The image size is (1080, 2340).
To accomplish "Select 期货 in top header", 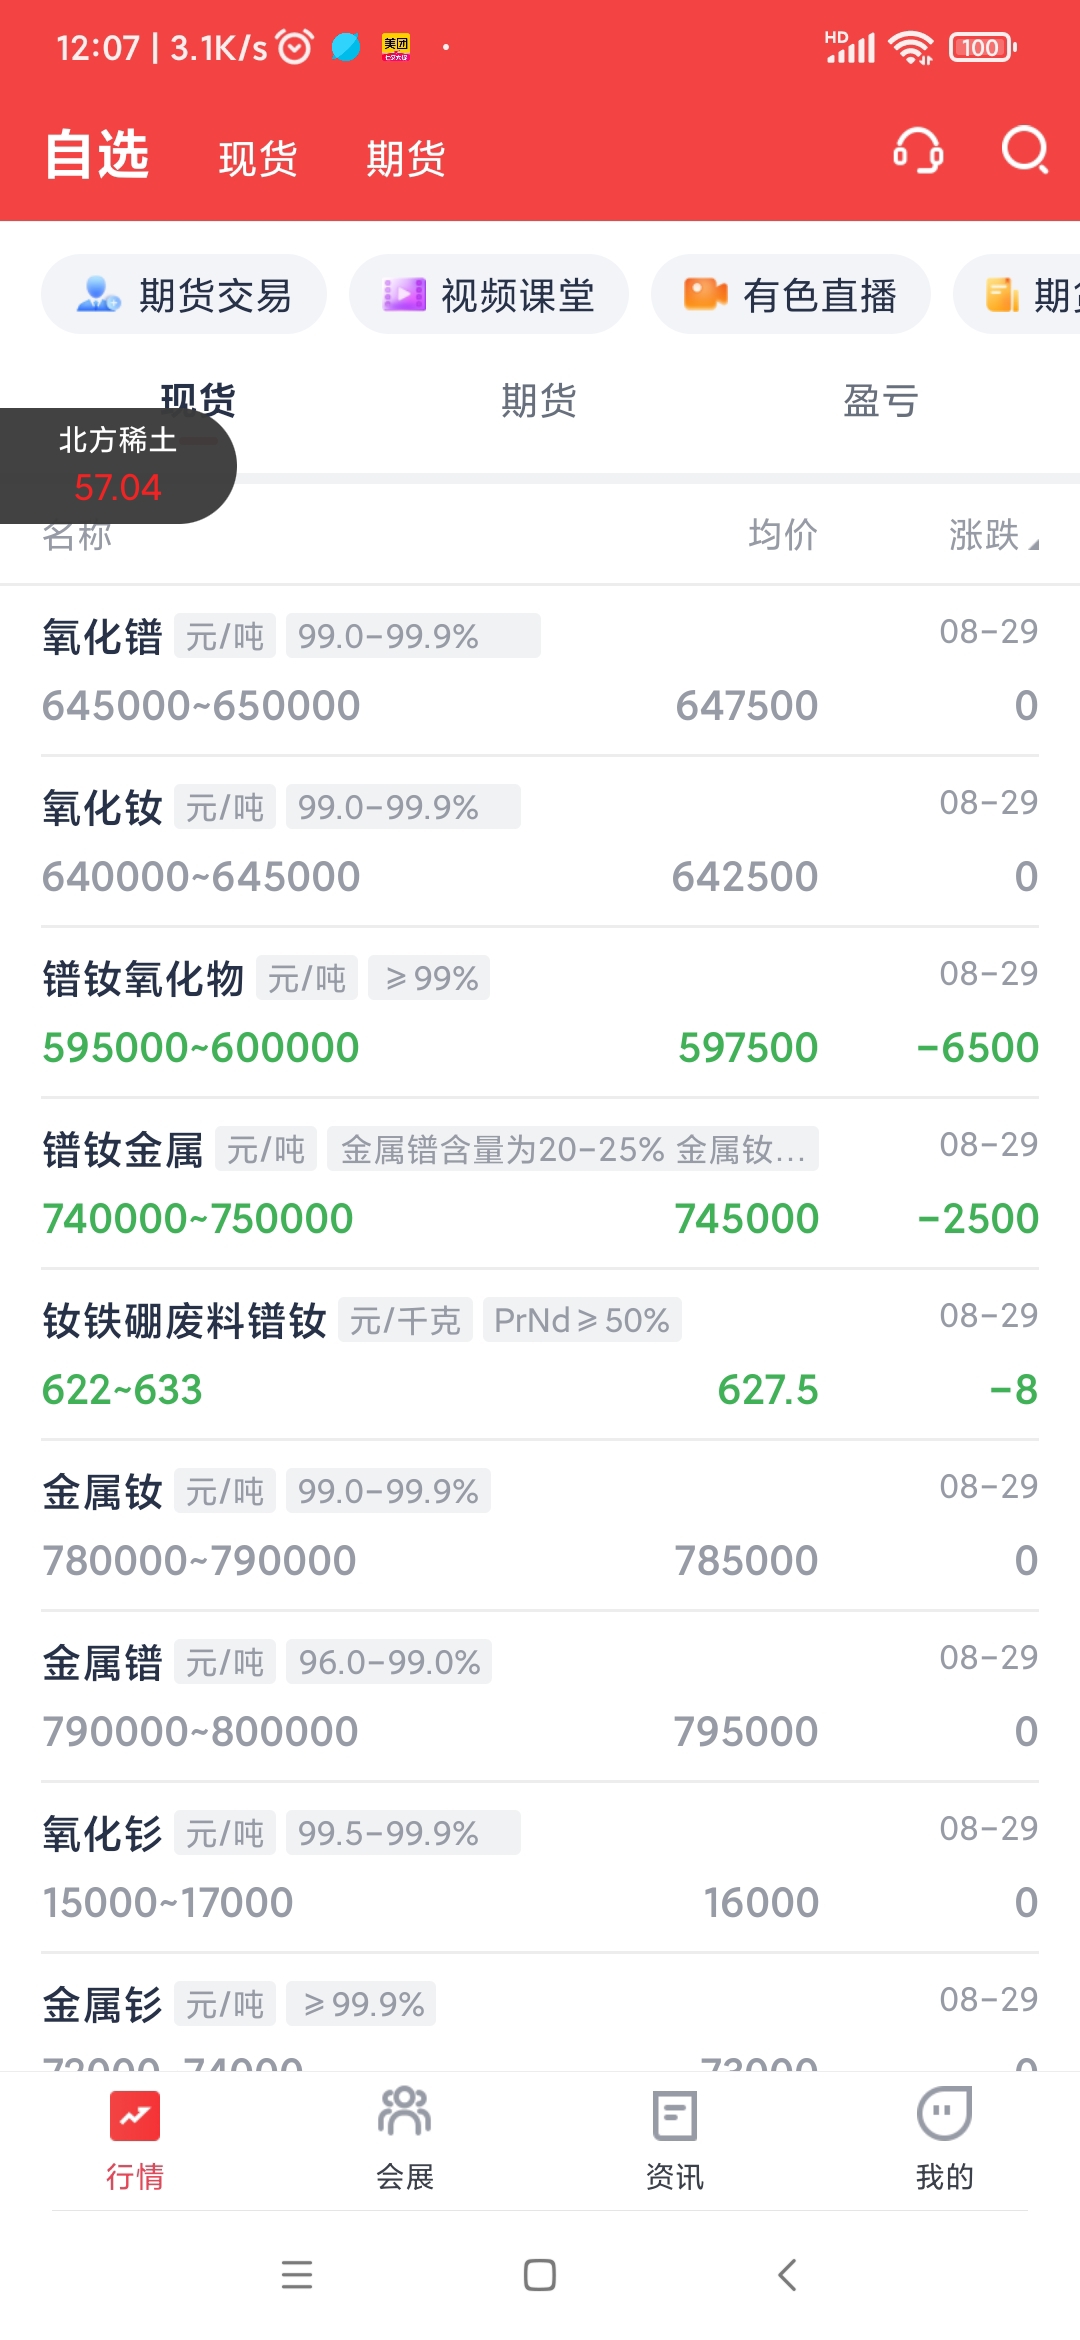I will 405,158.
